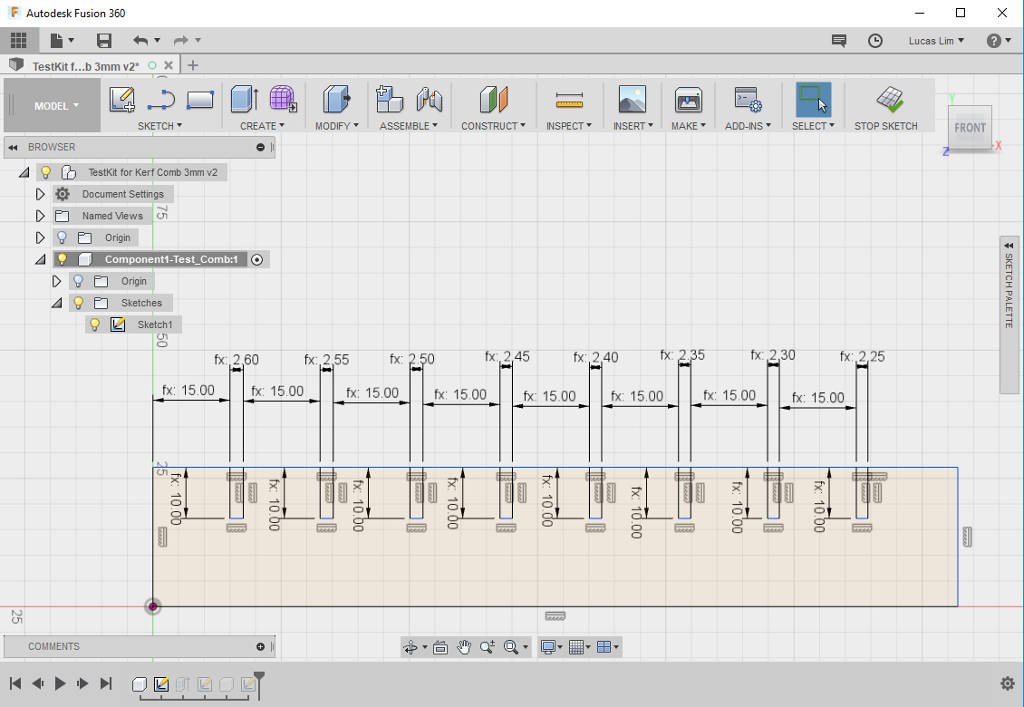Open the MODIFY menu
Image resolution: width=1024 pixels, height=707 pixels.
[337, 126]
